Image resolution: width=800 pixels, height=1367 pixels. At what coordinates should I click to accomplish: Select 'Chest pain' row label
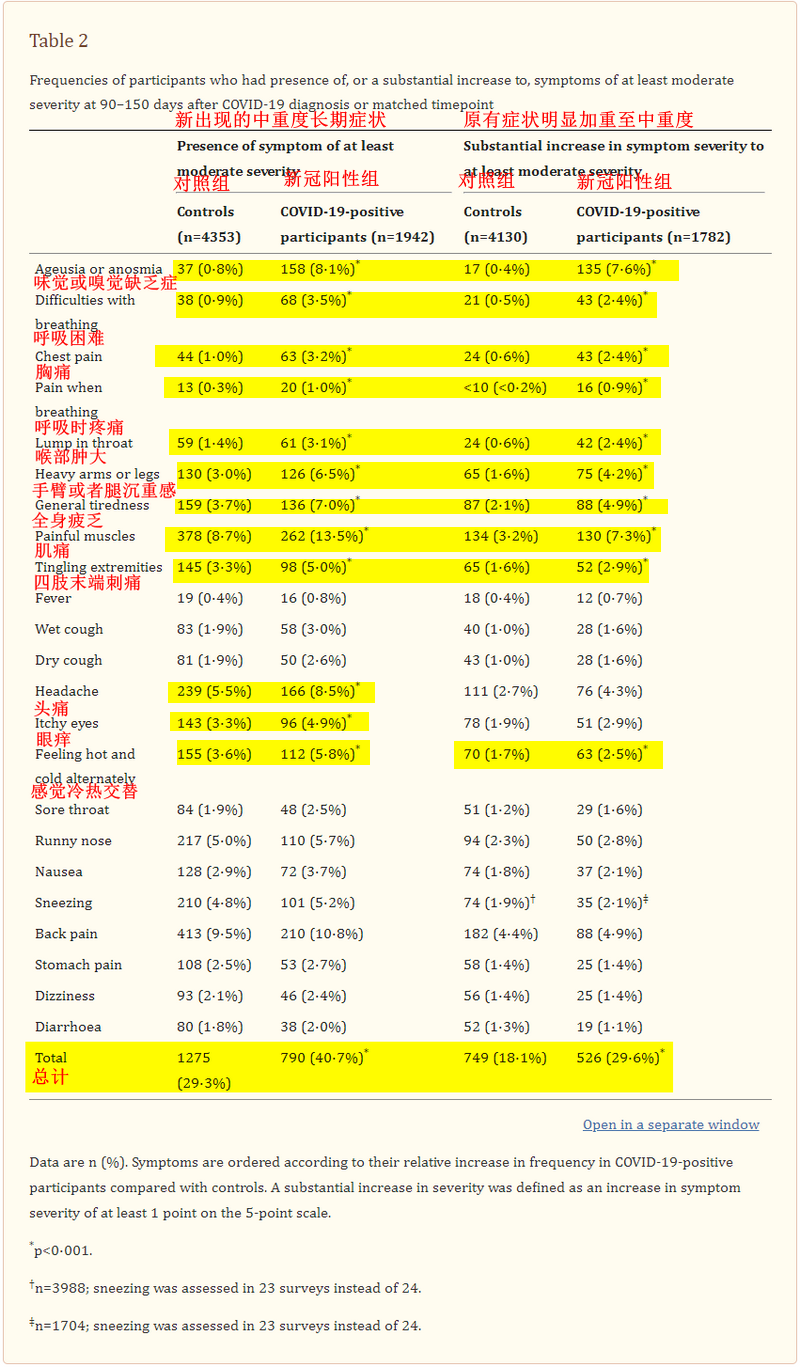click(69, 357)
